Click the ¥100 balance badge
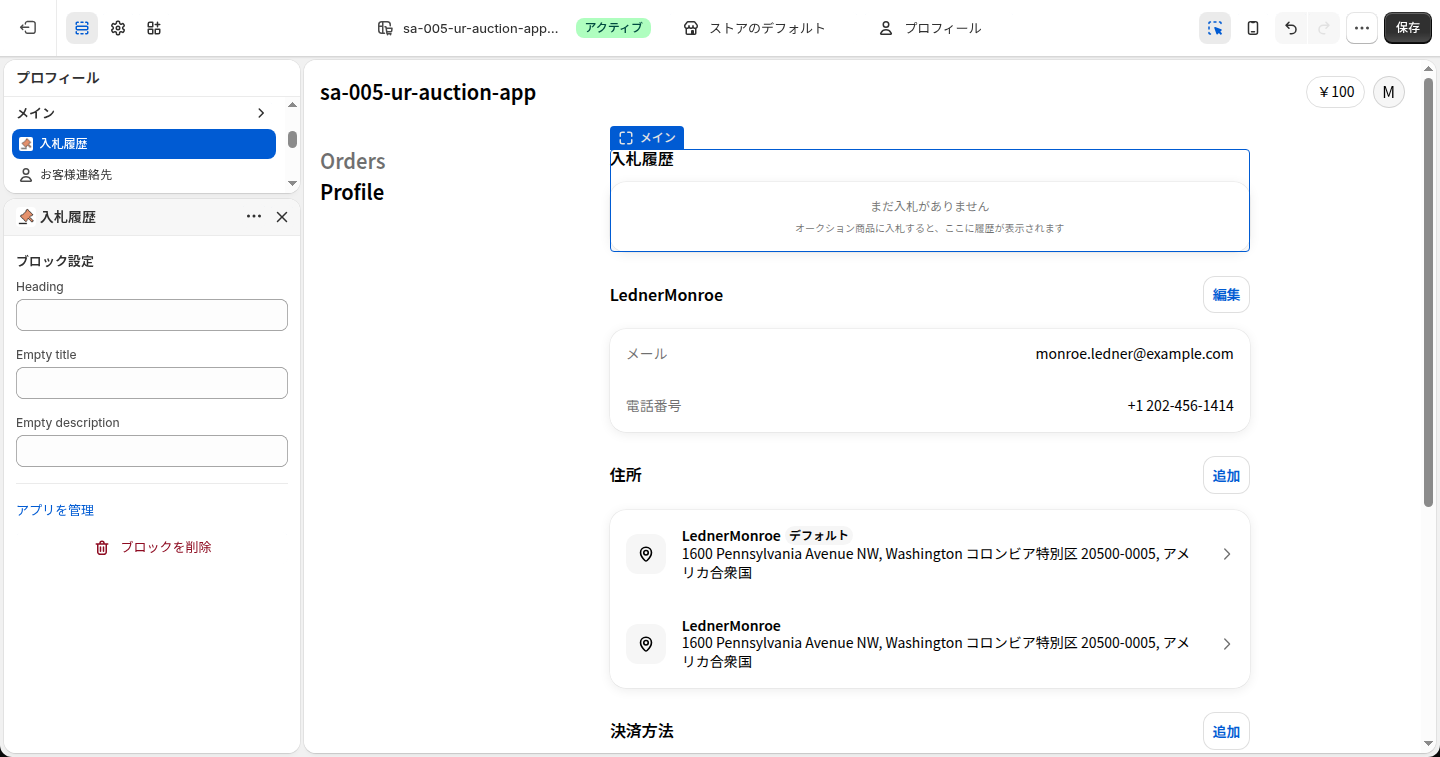Image resolution: width=1440 pixels, height=757 pixels. 1336,92
